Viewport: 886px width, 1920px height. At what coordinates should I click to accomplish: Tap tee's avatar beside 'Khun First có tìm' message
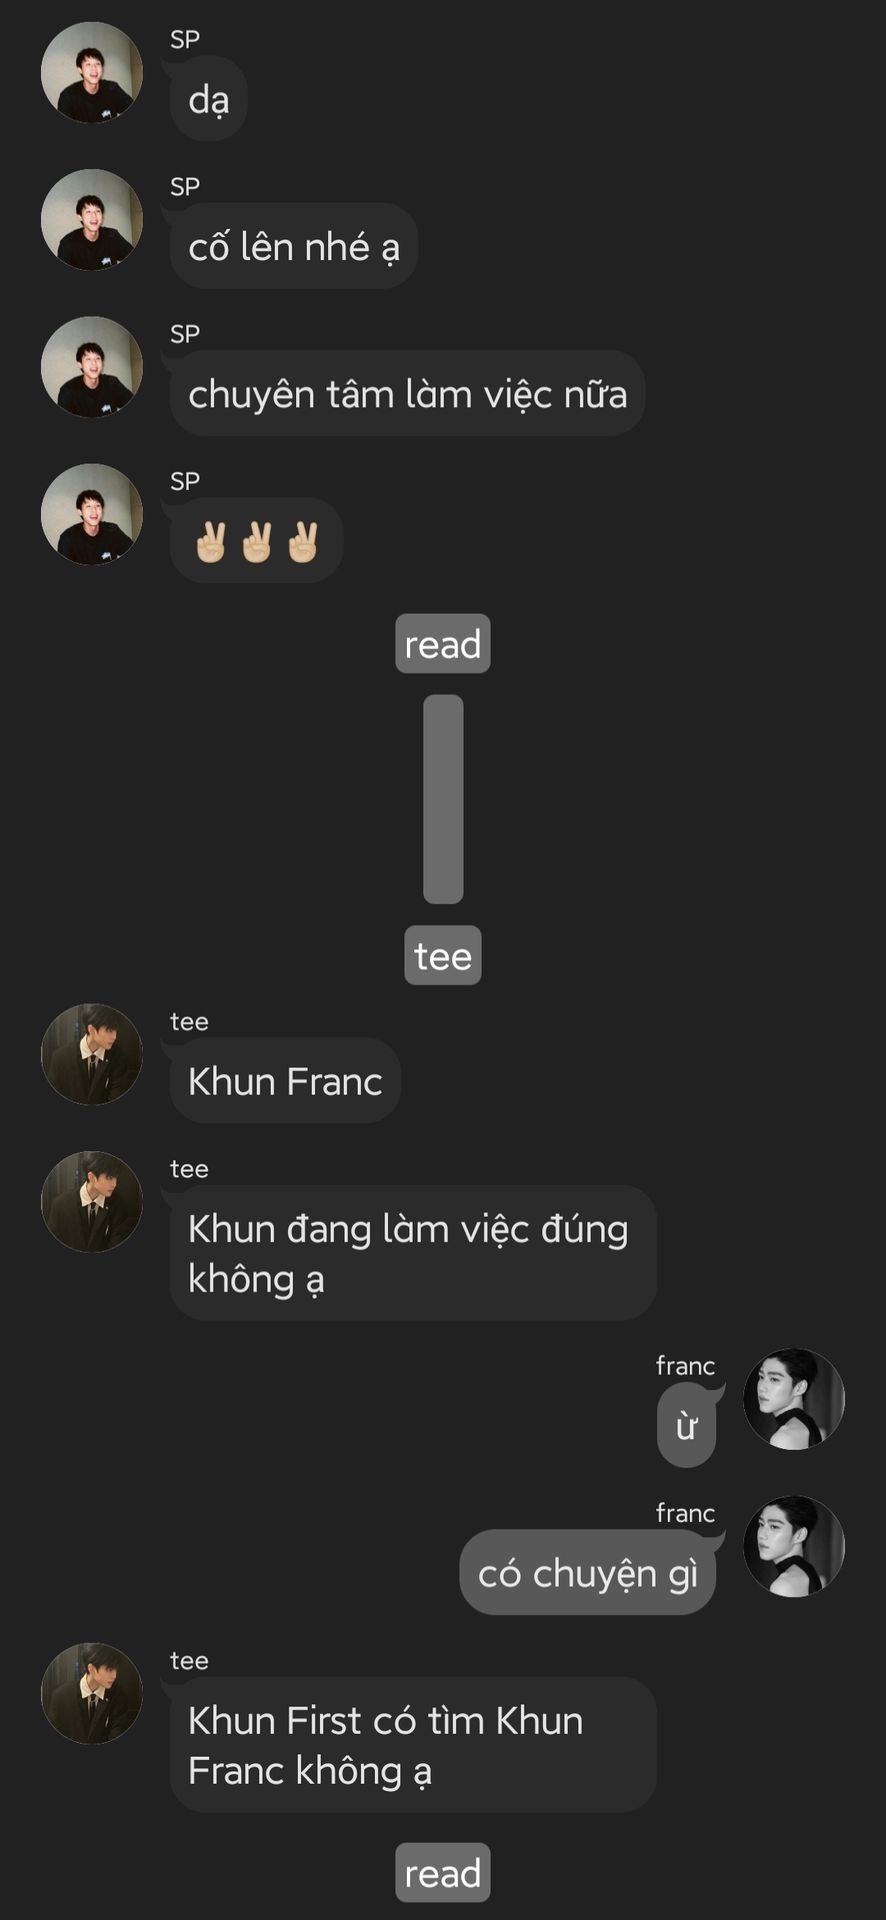click(x=91, y=1694)
